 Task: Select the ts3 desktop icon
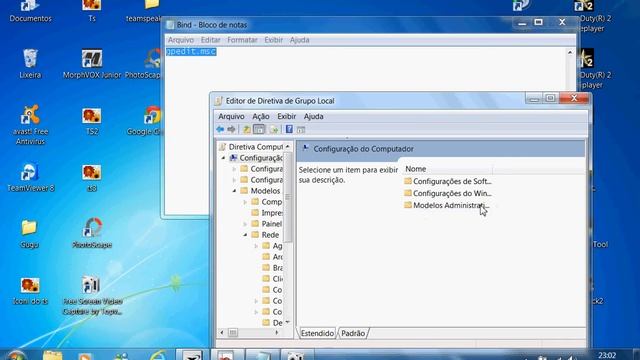point(92,178)
